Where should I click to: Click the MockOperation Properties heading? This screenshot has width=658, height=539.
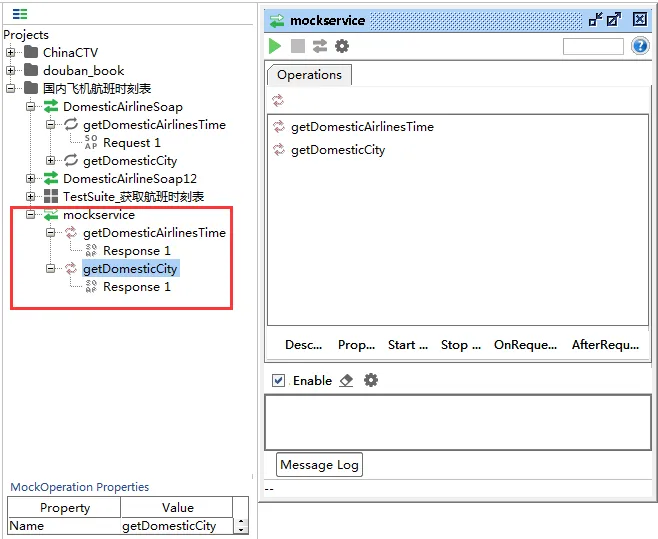(80, 487)
